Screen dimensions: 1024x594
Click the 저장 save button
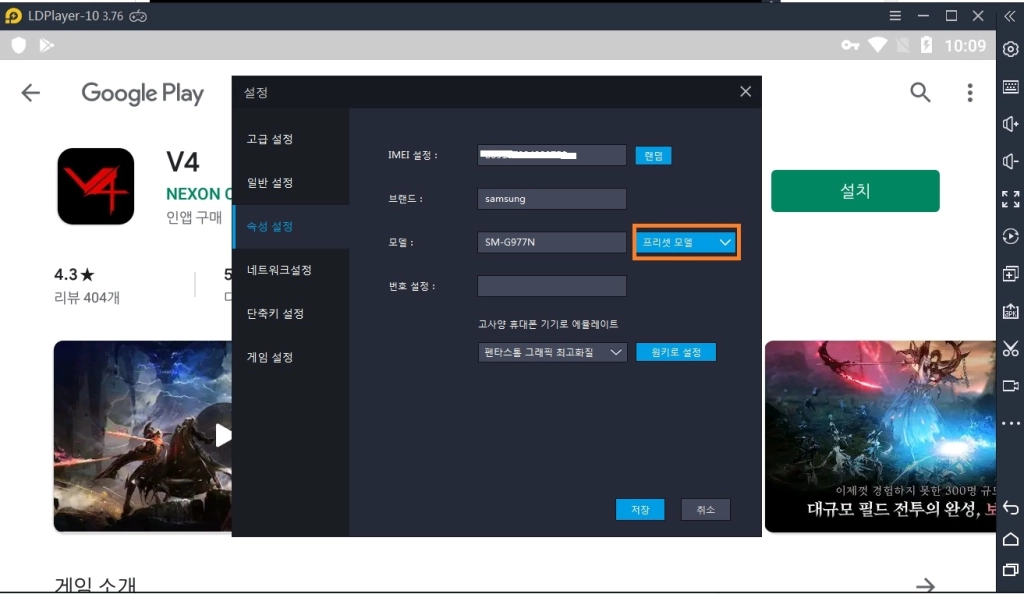(640, 510)
